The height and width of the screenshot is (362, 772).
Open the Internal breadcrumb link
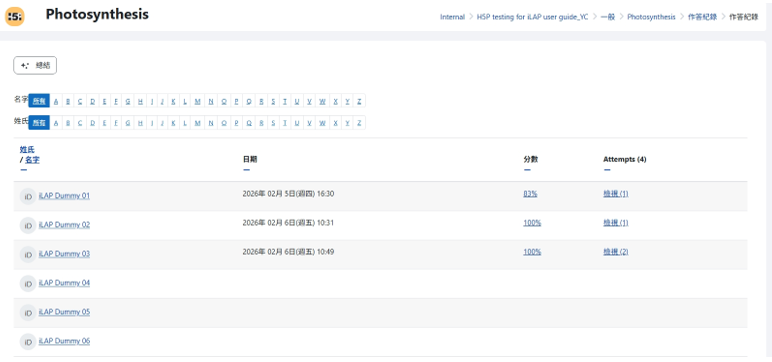[x=452, y=17]
